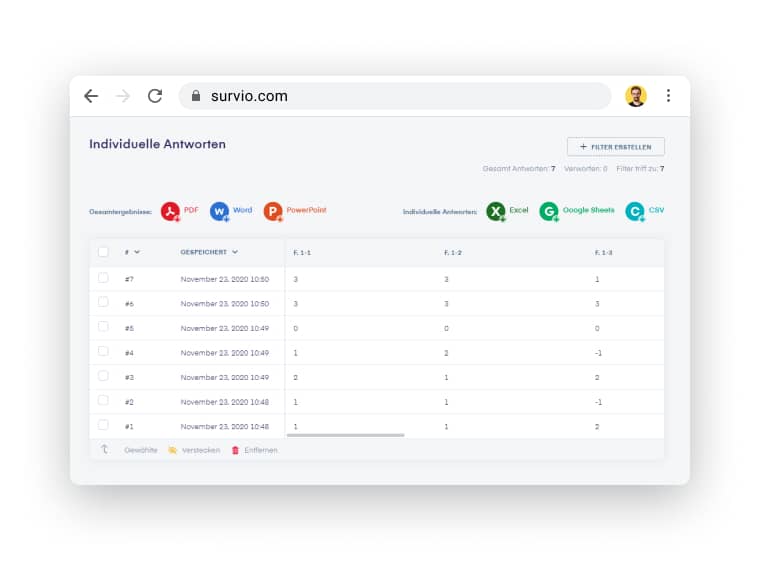760x570 pixels.
Task: Select checkbox for response #6
Action: tap(103, 302)
